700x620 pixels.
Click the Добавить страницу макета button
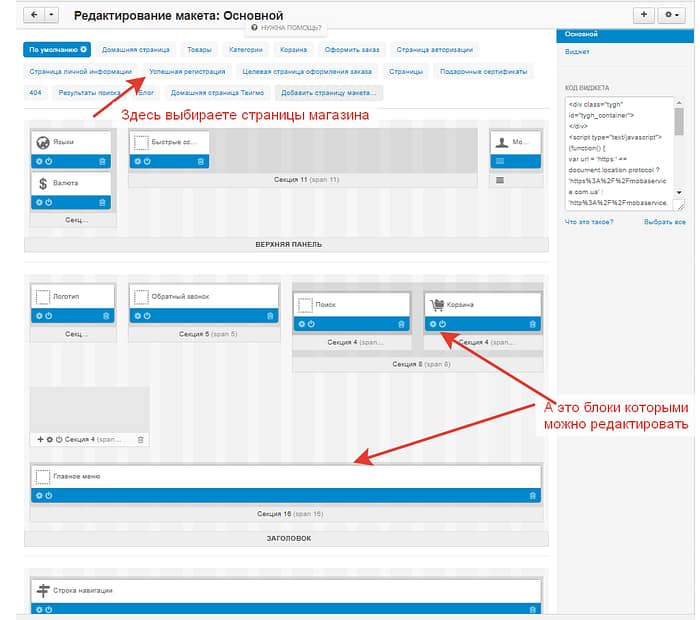pos(331,92)
